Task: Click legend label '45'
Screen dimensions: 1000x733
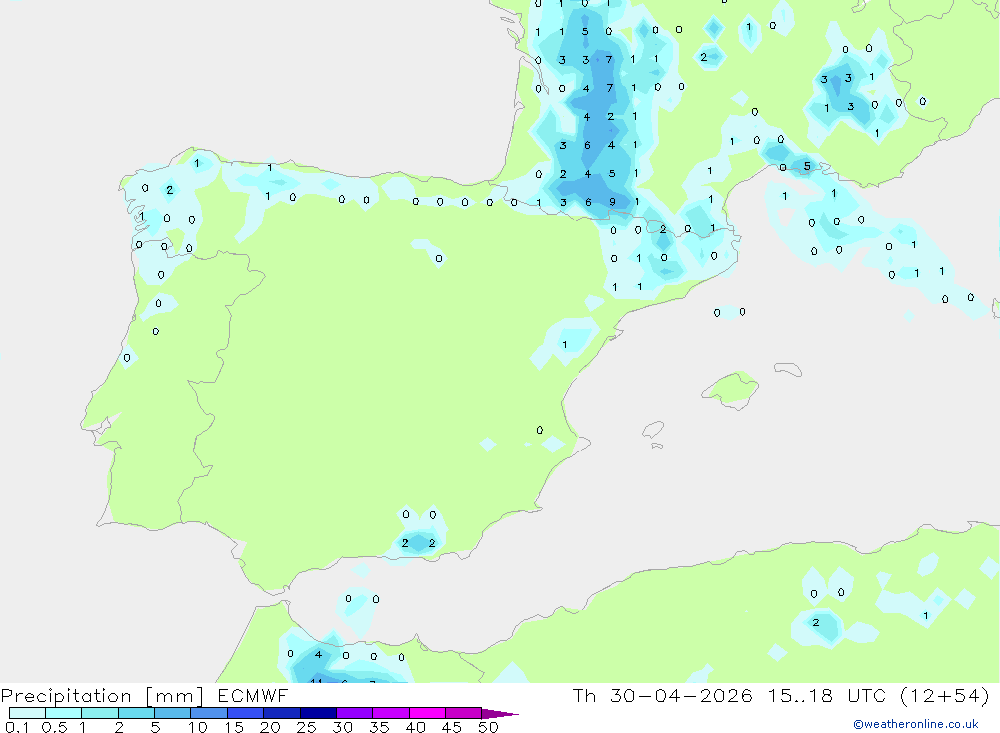Action: (x=452, y=727)
